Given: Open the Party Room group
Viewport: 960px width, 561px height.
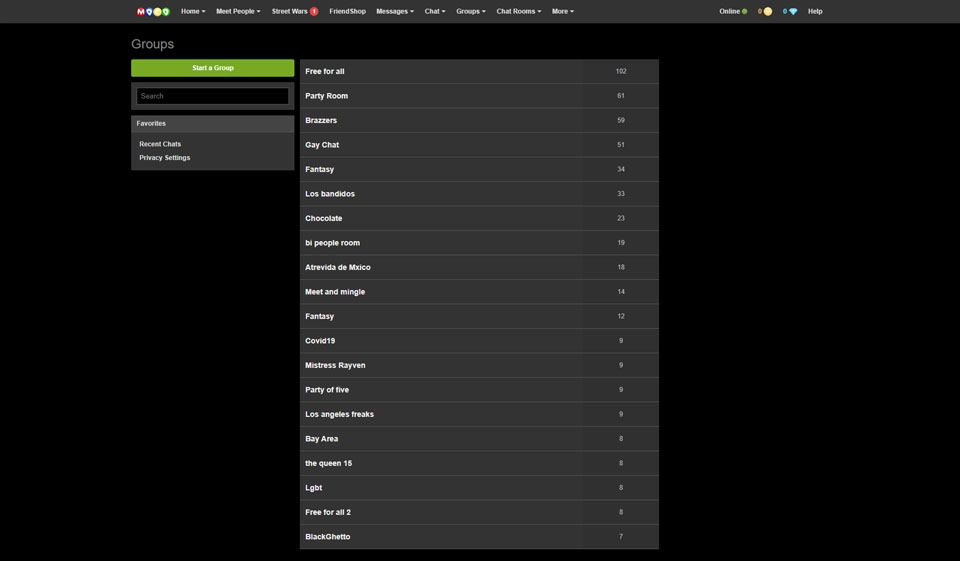Looking at the screenshot, I should click(x=327, y=96).
